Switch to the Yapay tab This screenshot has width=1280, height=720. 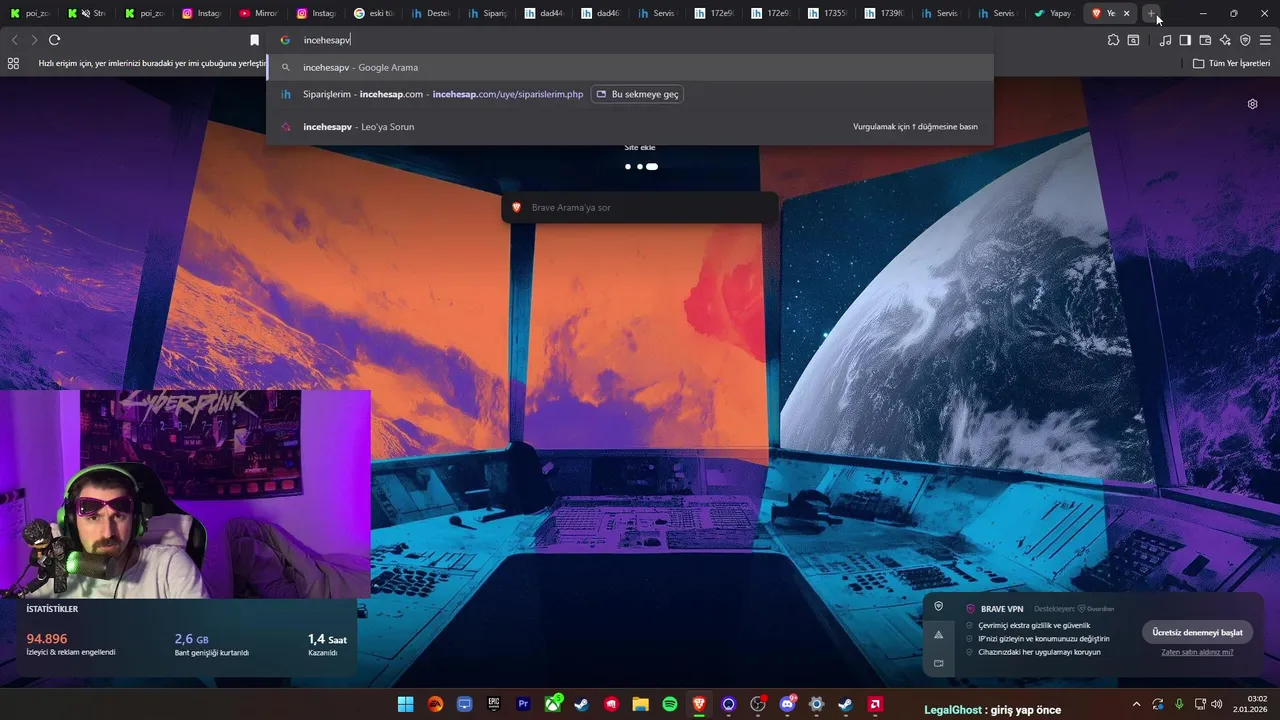[x=1052, y=14]
